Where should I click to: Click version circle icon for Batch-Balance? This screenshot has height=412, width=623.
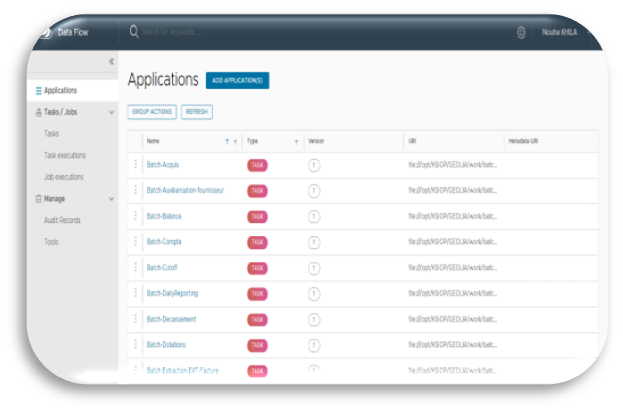click(314, 217)
